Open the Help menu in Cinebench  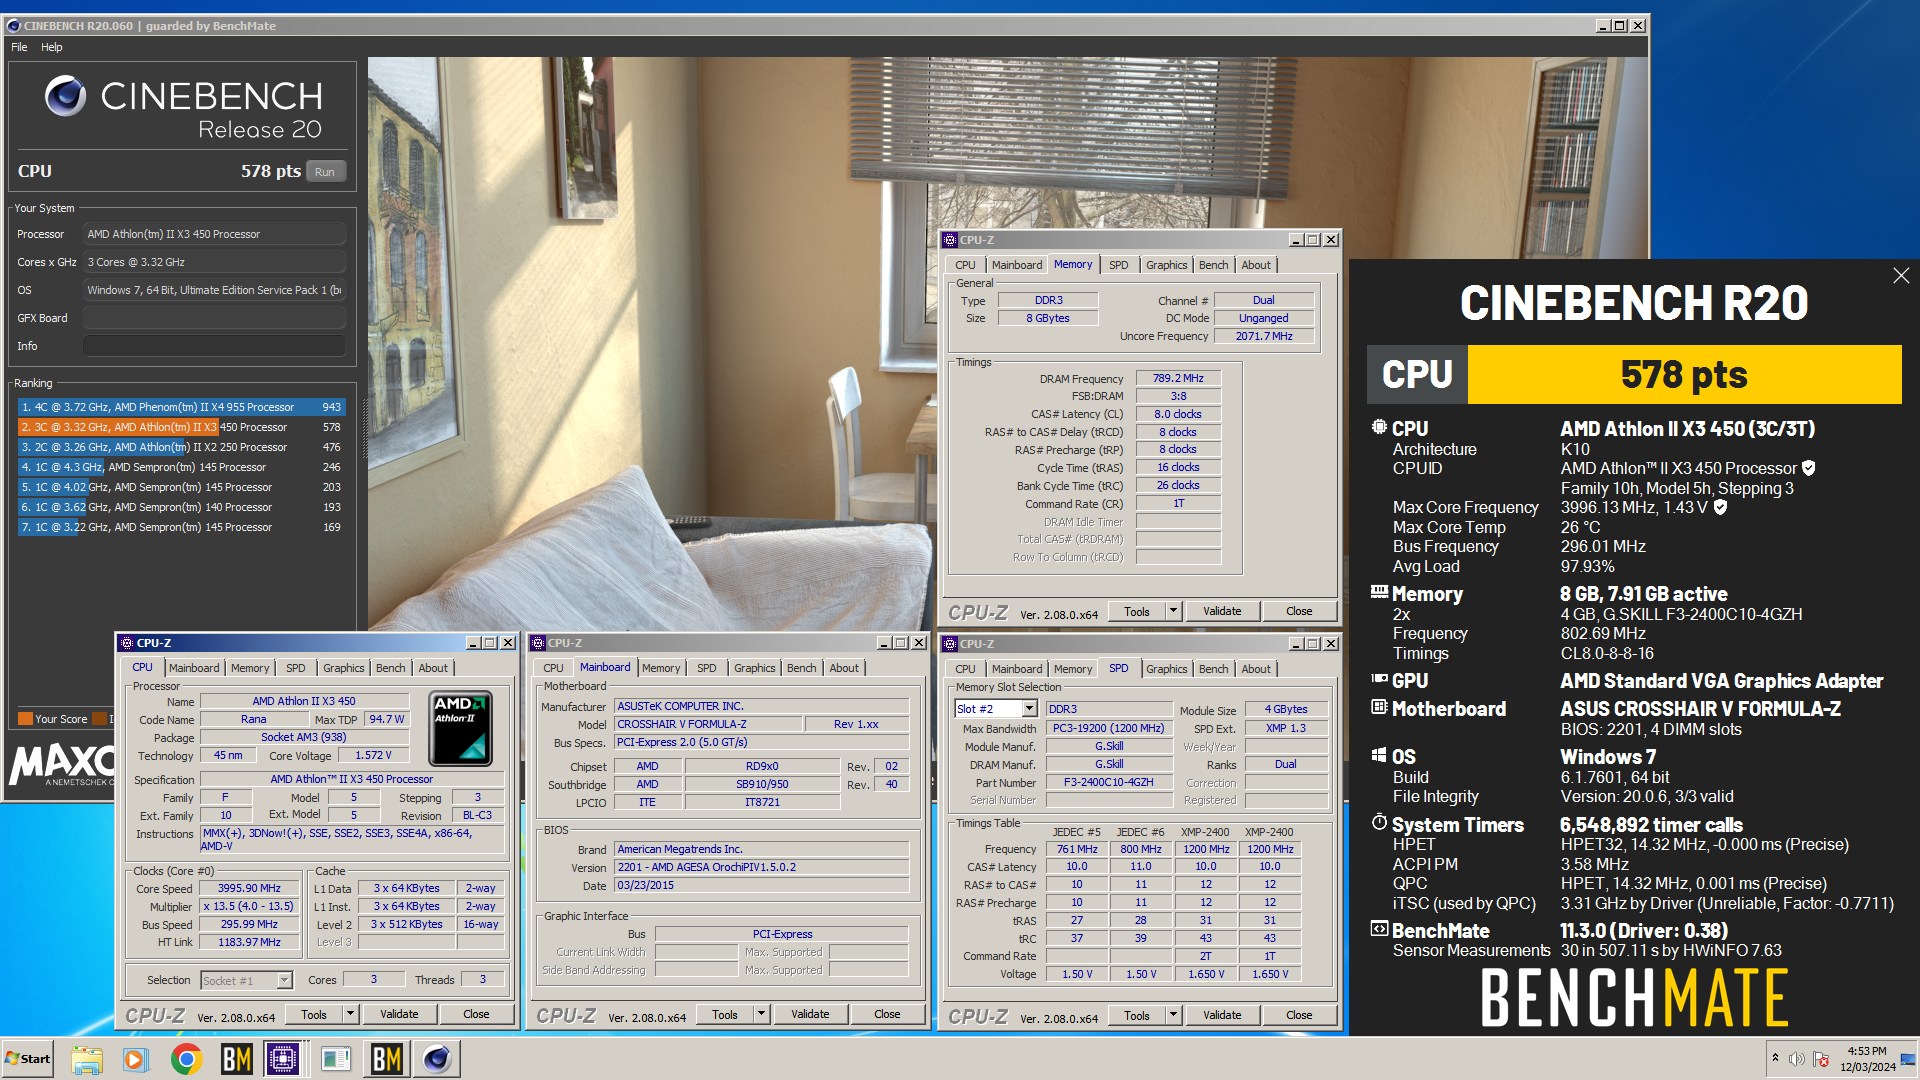point(52,47)
